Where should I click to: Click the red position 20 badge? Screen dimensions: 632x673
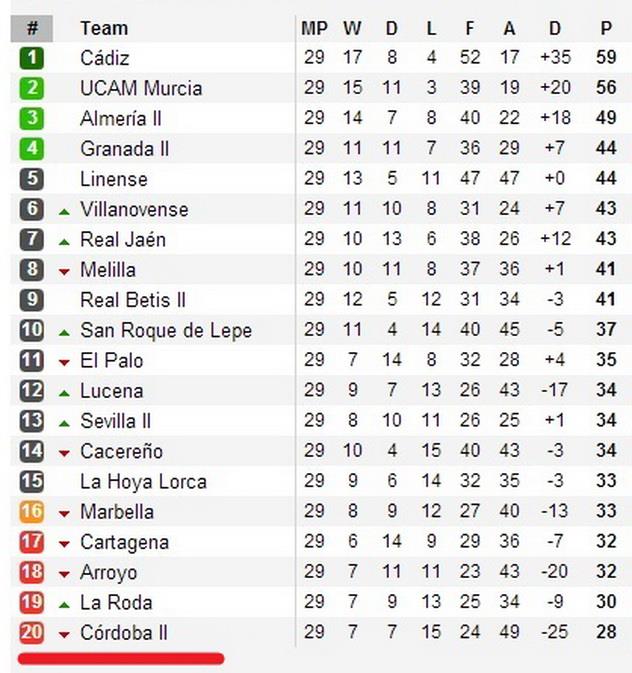32,633
